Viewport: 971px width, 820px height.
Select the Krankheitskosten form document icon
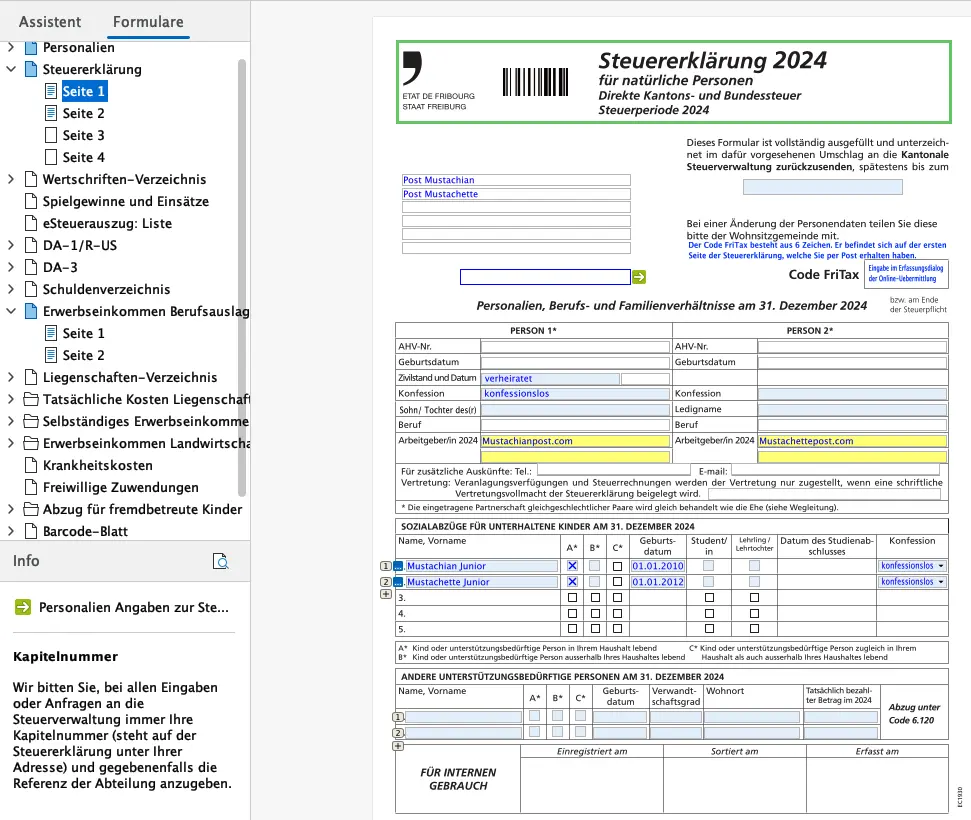coord(30,465)
